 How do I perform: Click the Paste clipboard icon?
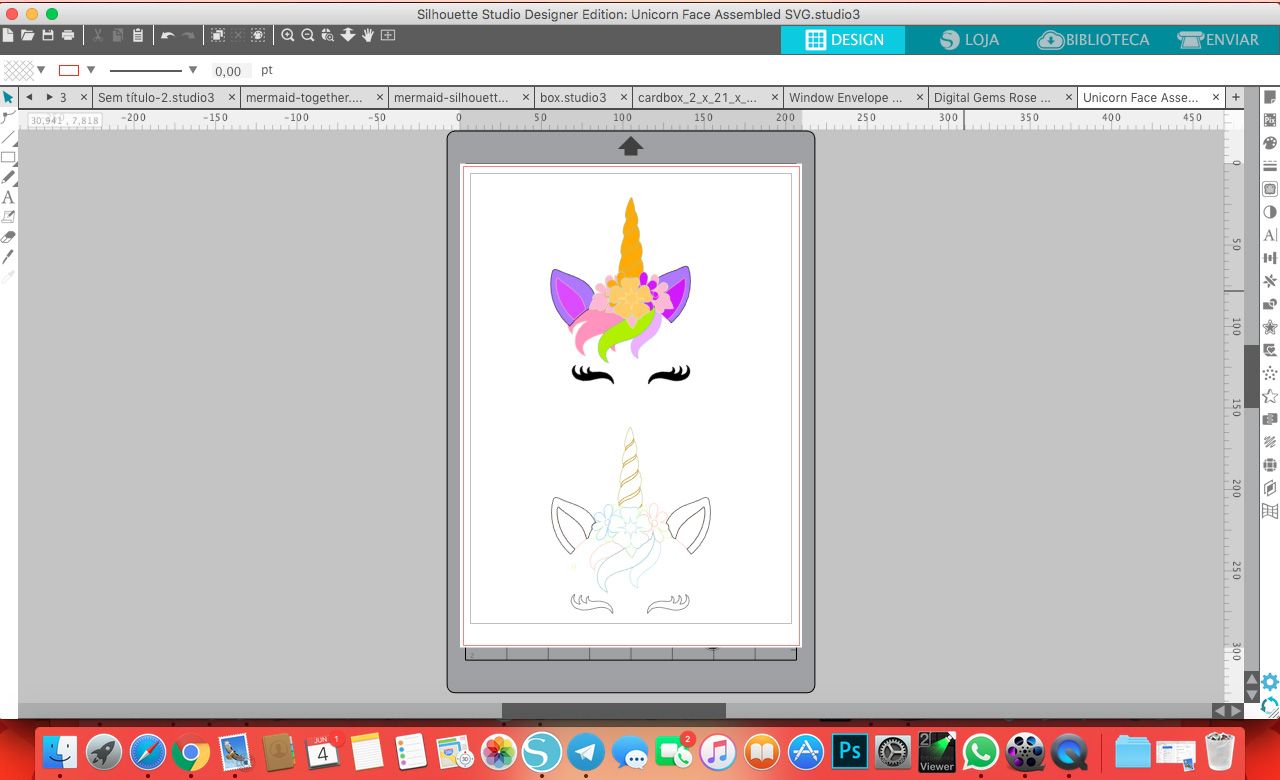pyautogui.click(x=138, y=35)
